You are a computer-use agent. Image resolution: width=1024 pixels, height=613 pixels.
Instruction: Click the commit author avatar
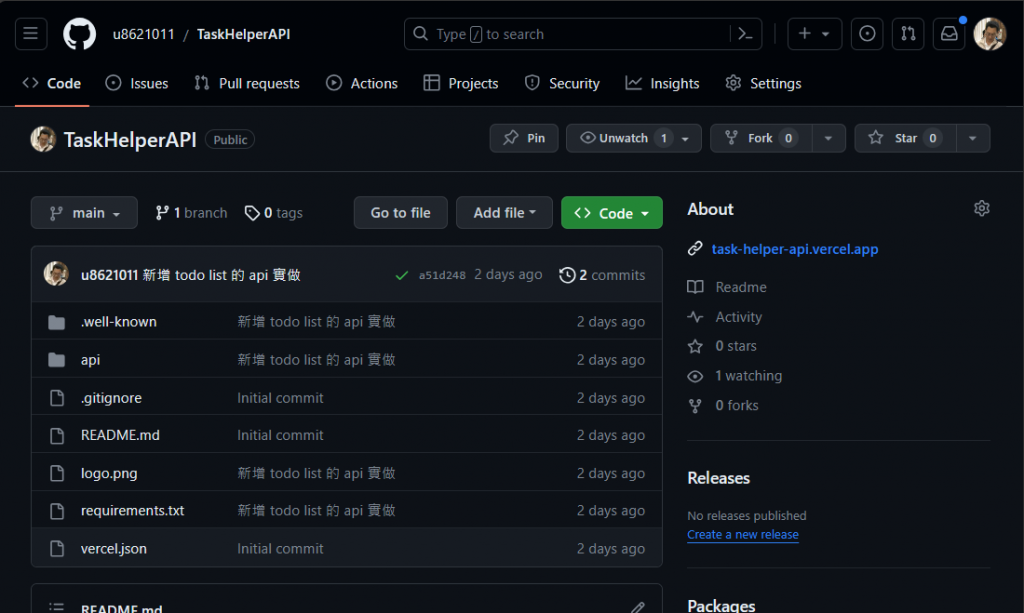click(x=56, y=274)
